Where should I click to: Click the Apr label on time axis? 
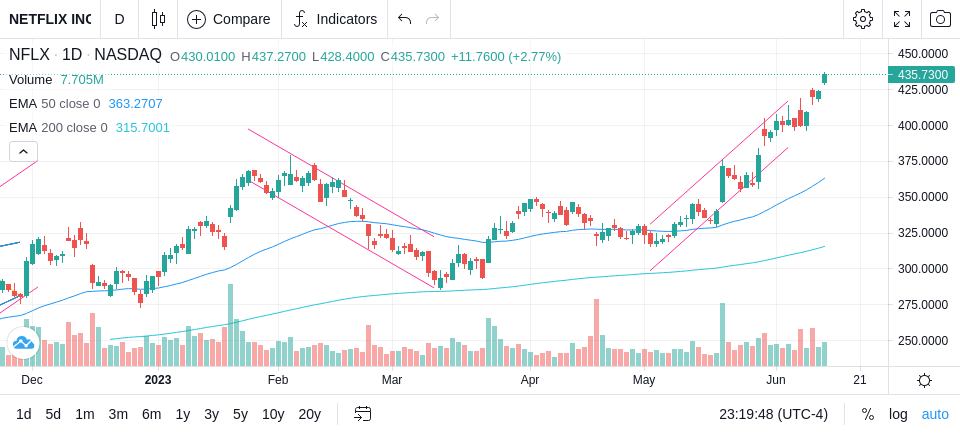pyautogui.click(x=530, y=380)
